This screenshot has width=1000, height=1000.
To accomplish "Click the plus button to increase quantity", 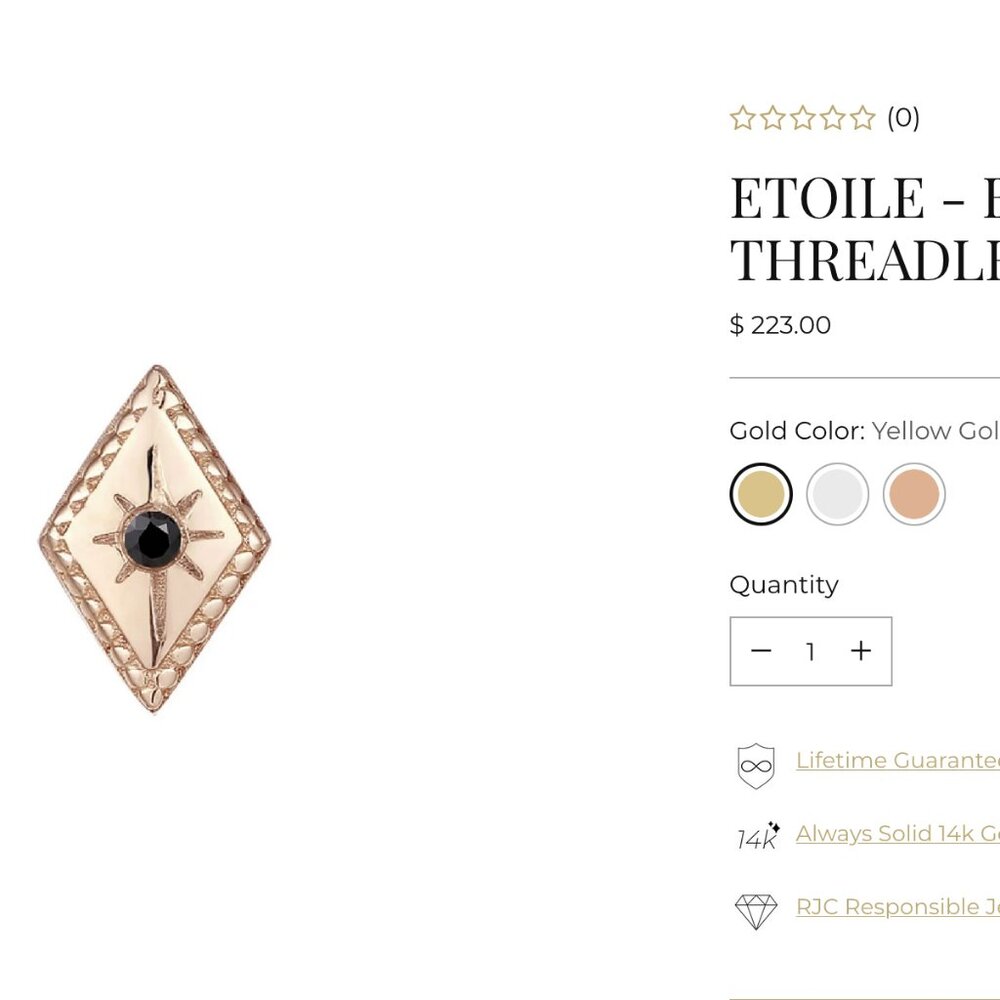I will [x=861, y=650].
